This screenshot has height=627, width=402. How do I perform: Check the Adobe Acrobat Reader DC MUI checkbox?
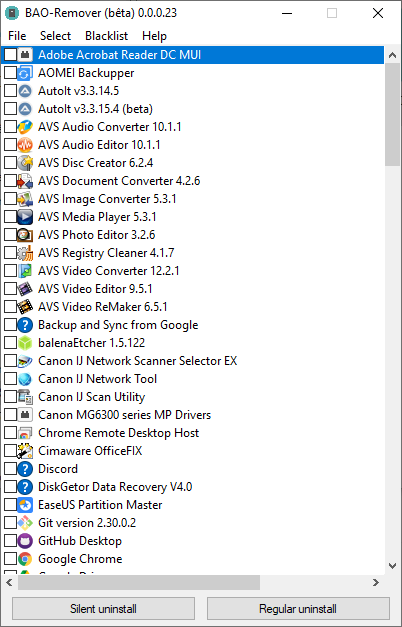(x=10, y=55)
